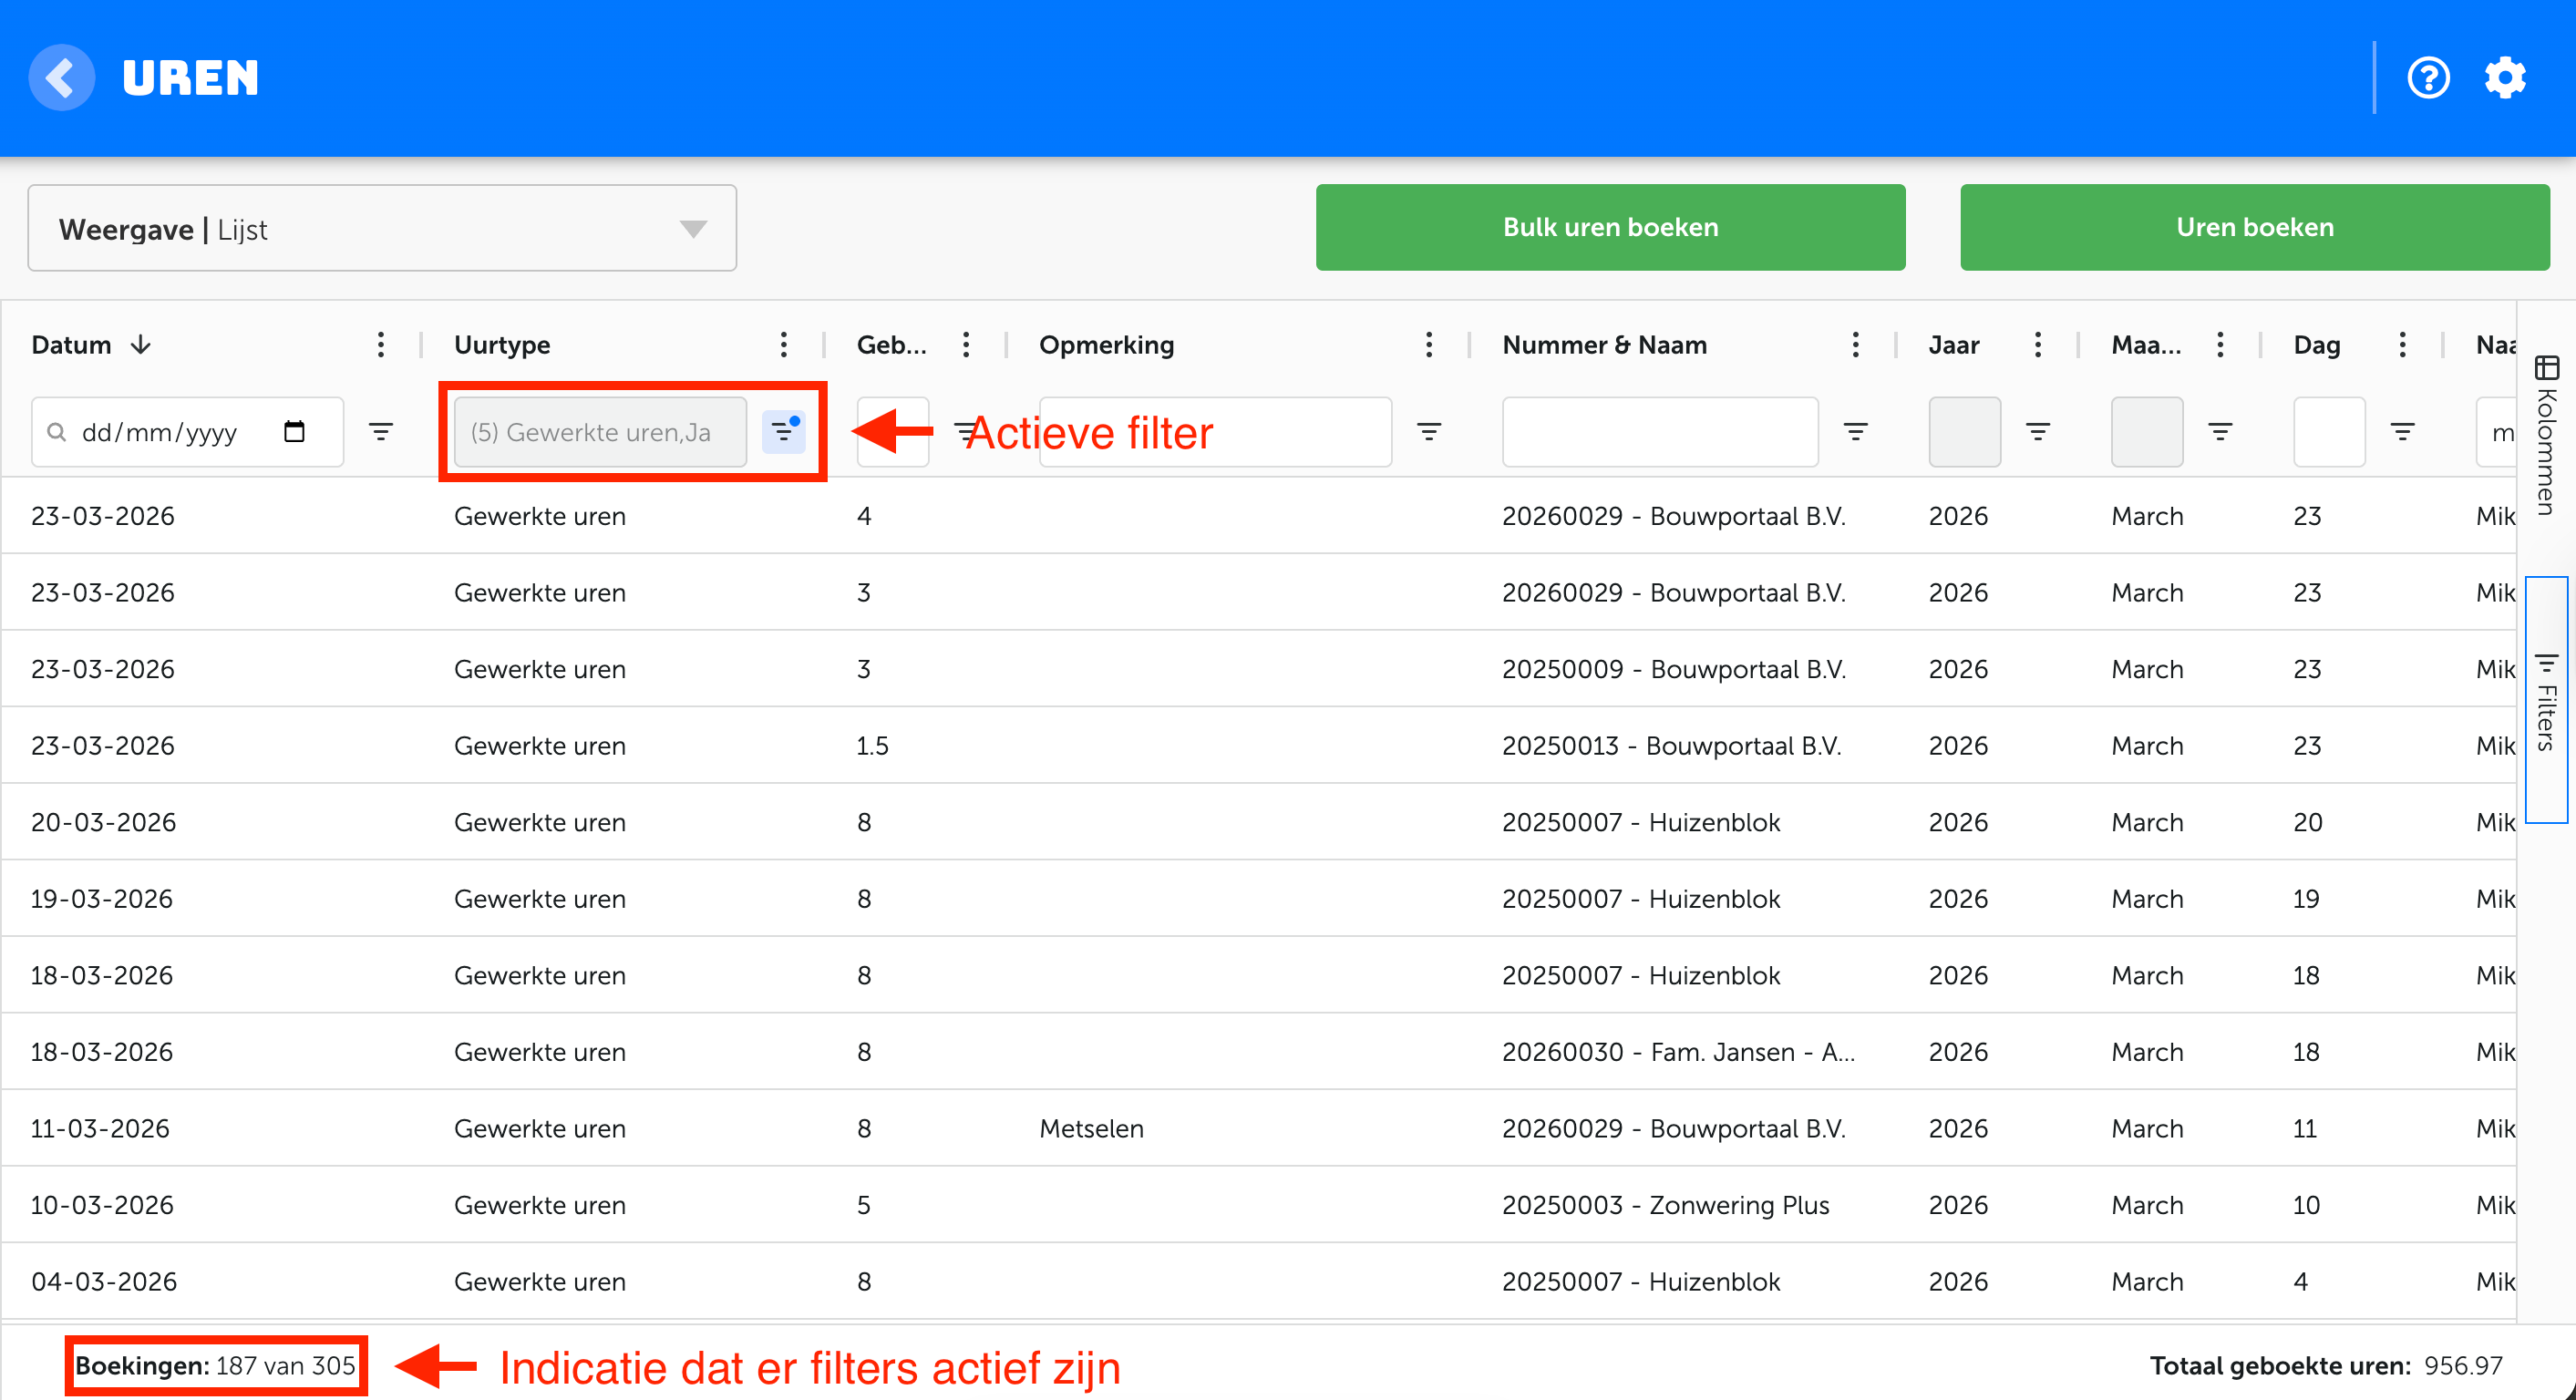
Task: Select the date cell 19-03-2026
Action: [102, 898]
